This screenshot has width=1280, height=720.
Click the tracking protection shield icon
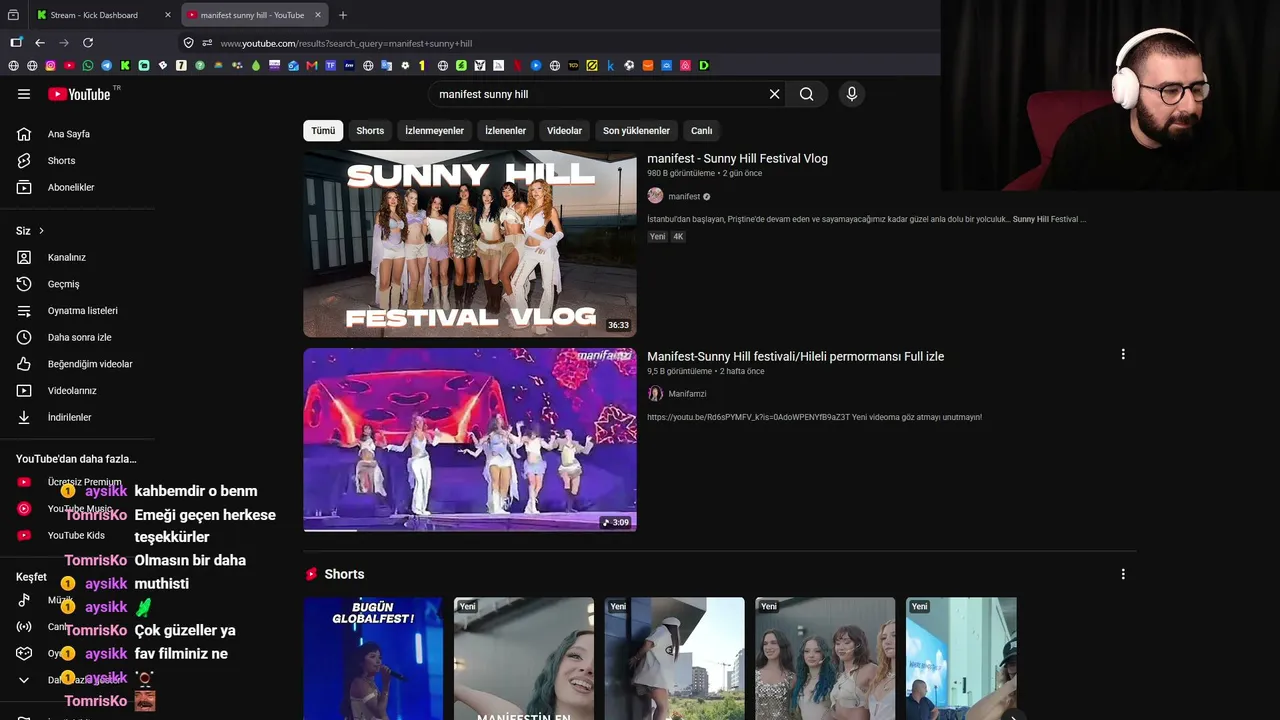click(188, 43)
